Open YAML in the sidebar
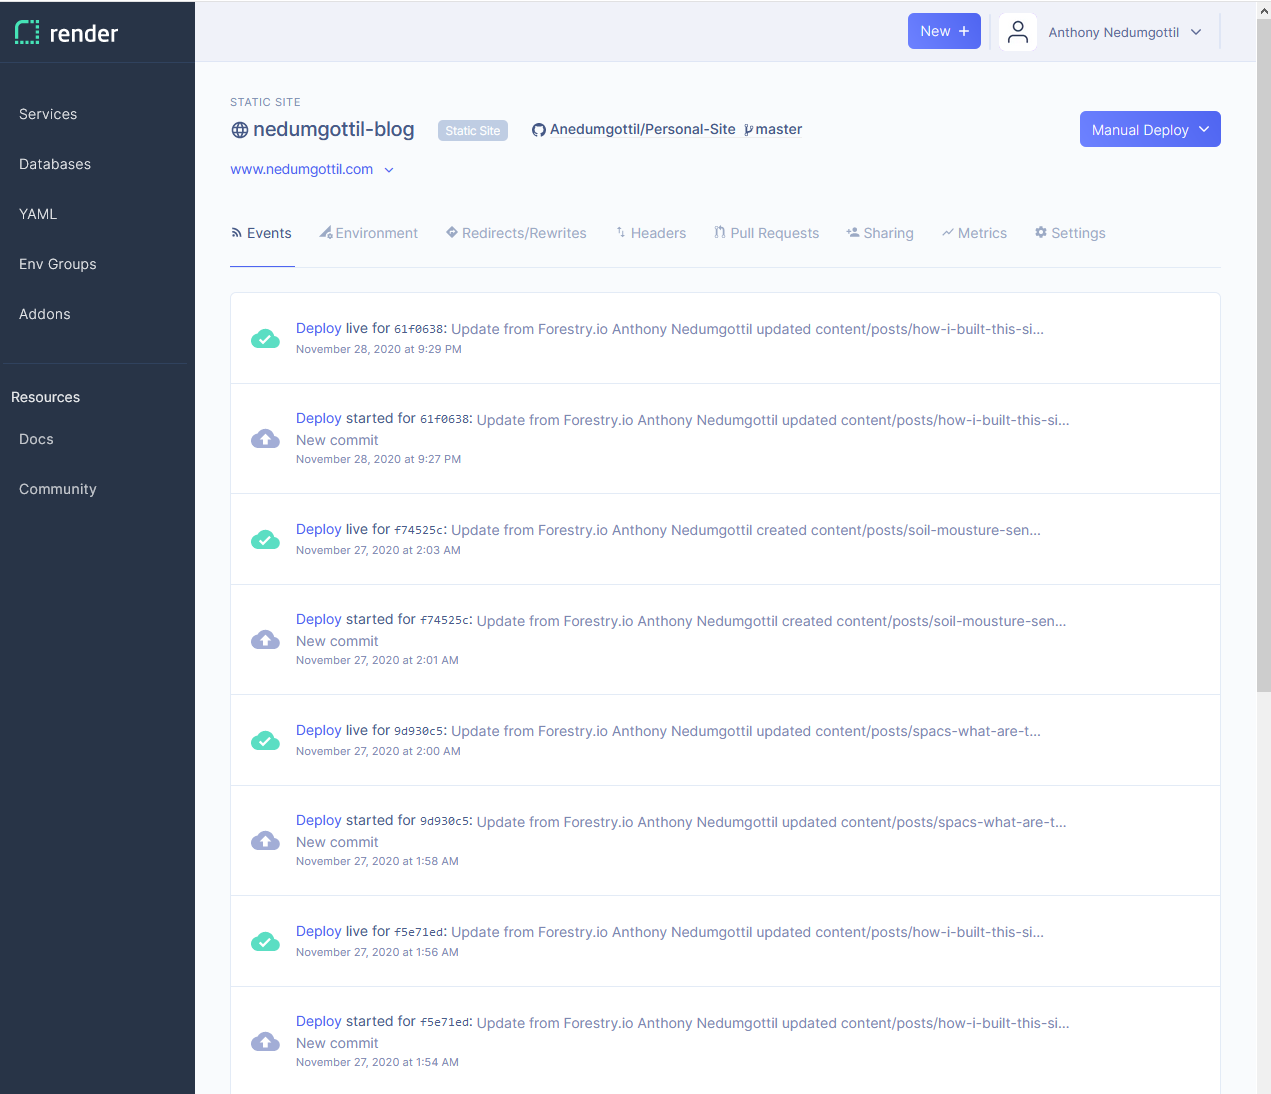This screenshot has height=1094, width=1271. click(38, 214)
